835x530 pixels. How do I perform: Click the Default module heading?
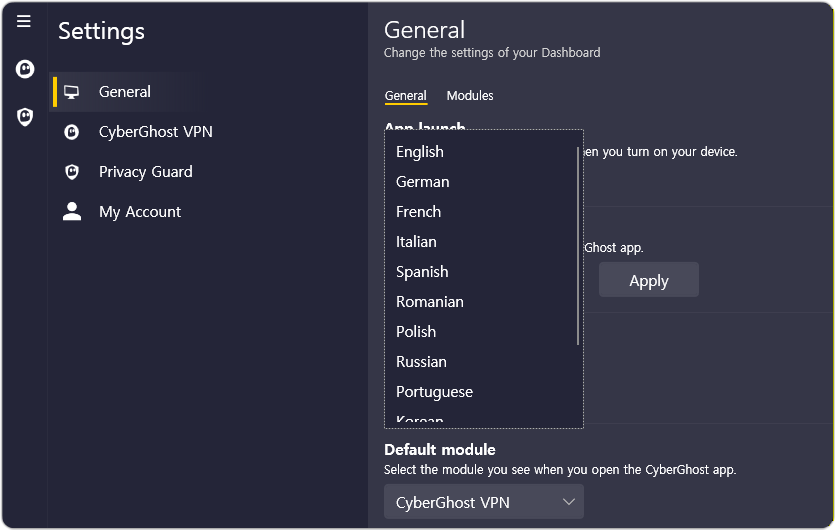point(440,450)
